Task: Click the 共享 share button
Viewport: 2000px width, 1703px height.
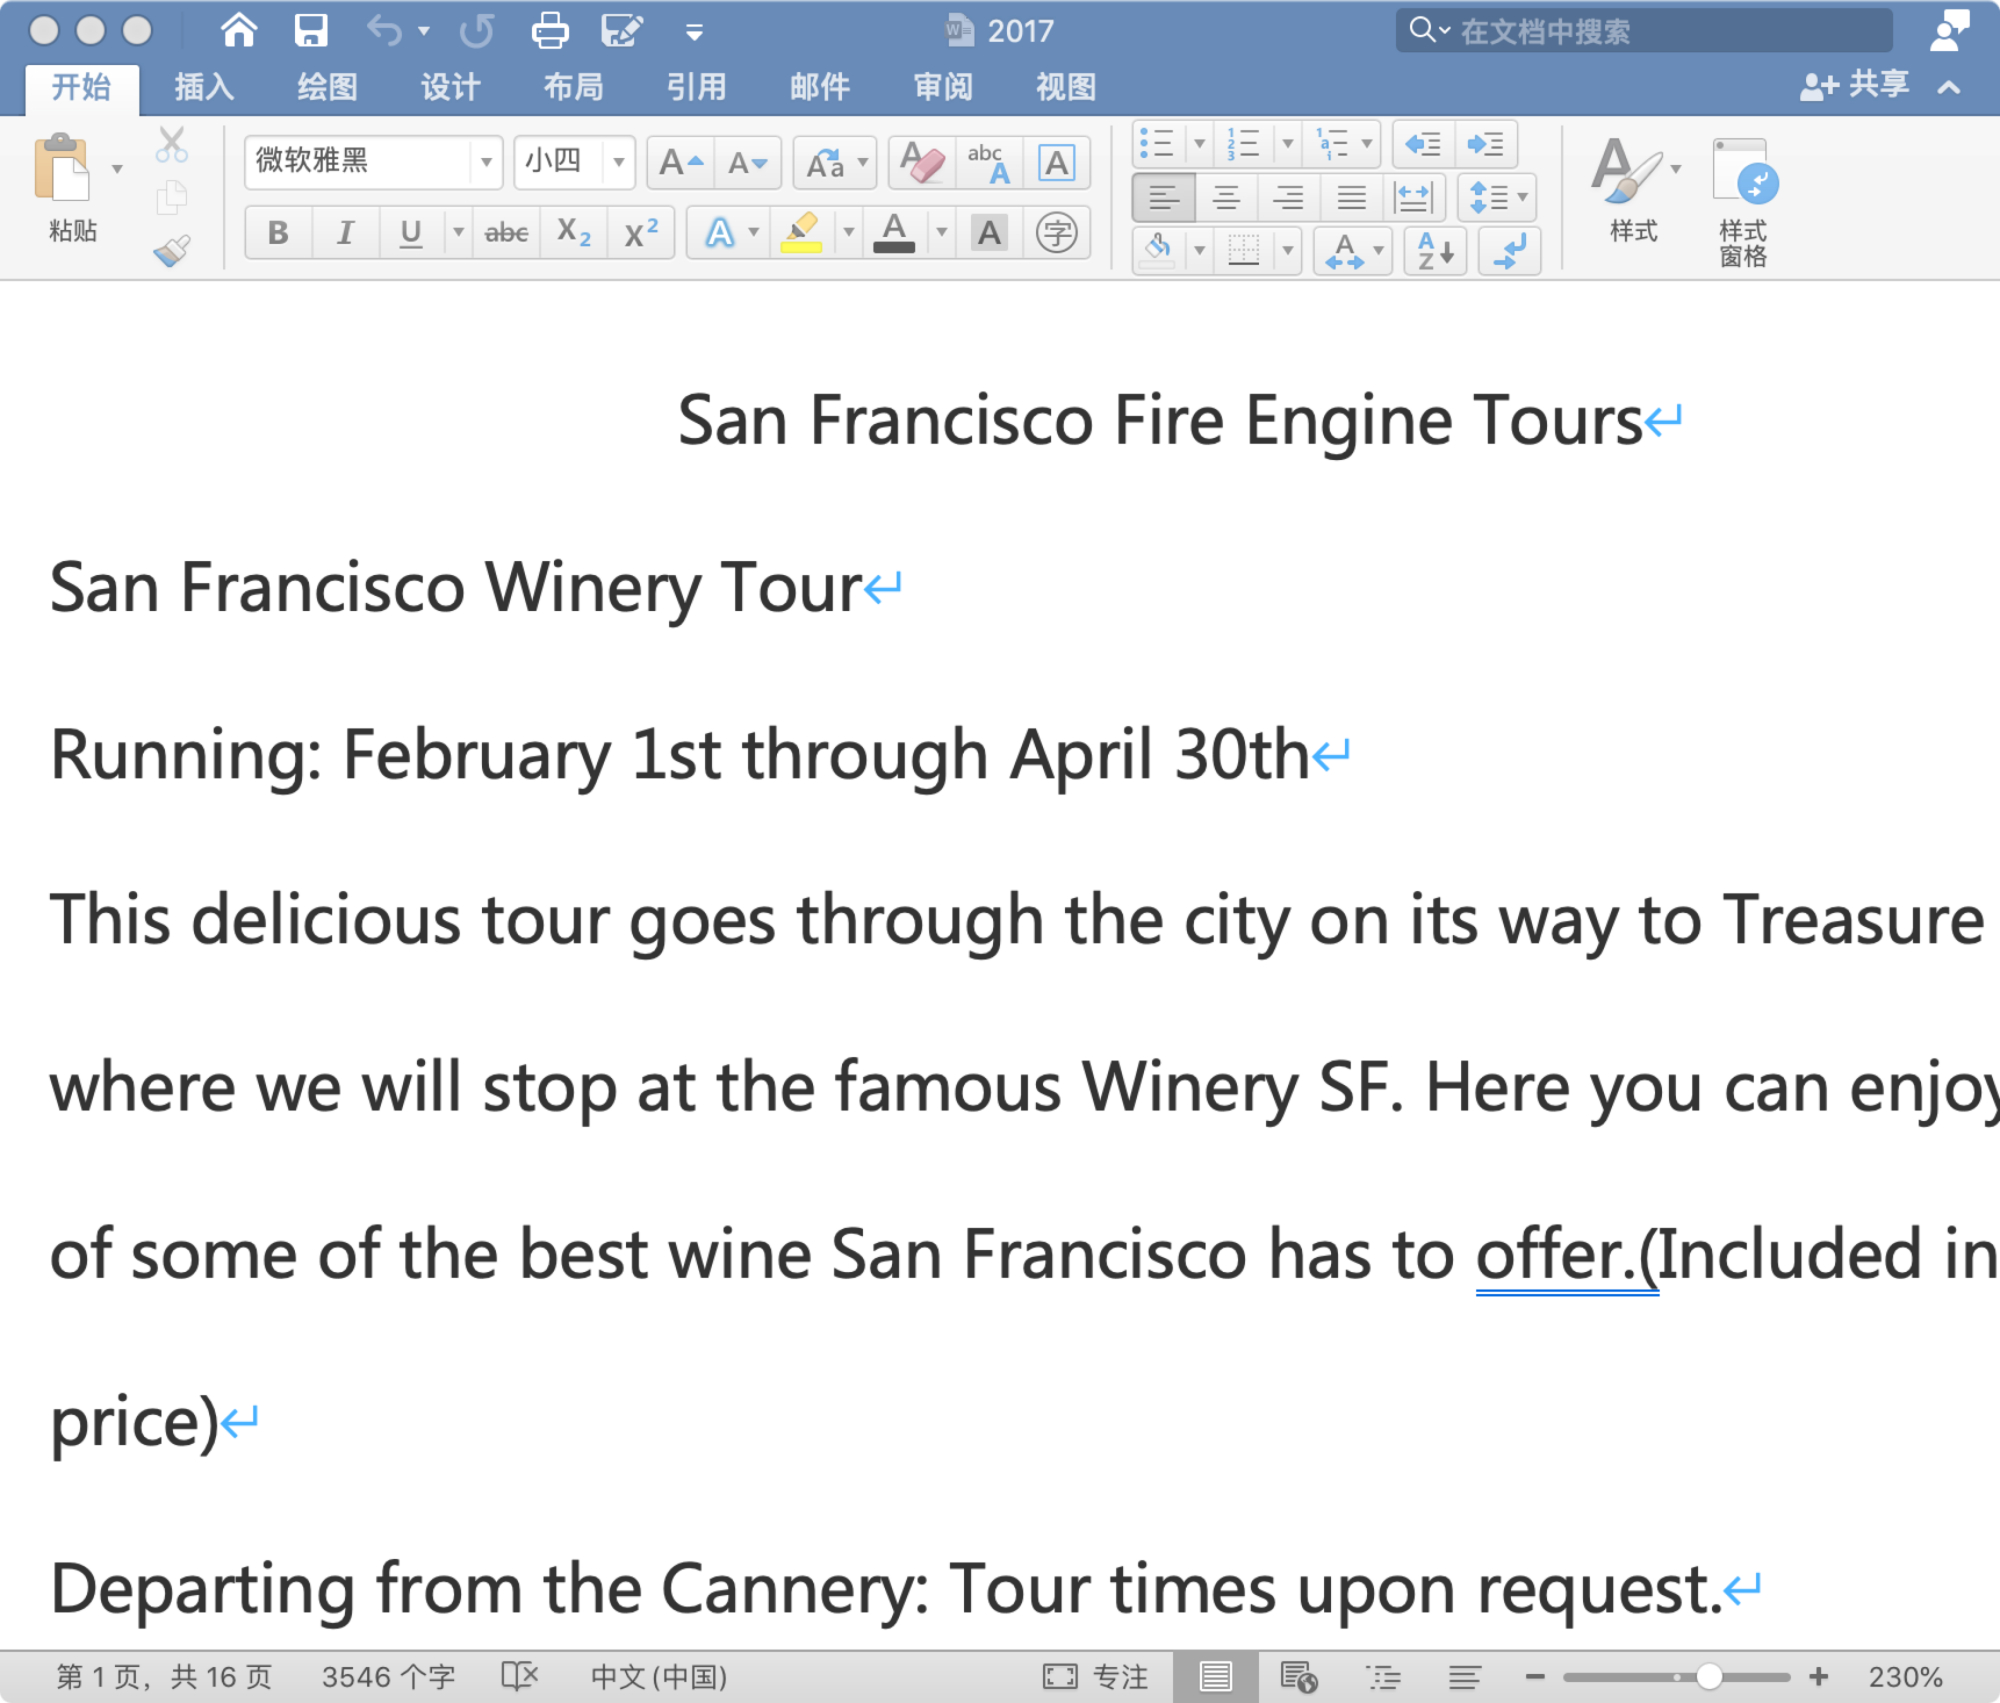Action: click(x=1855, y=86)
